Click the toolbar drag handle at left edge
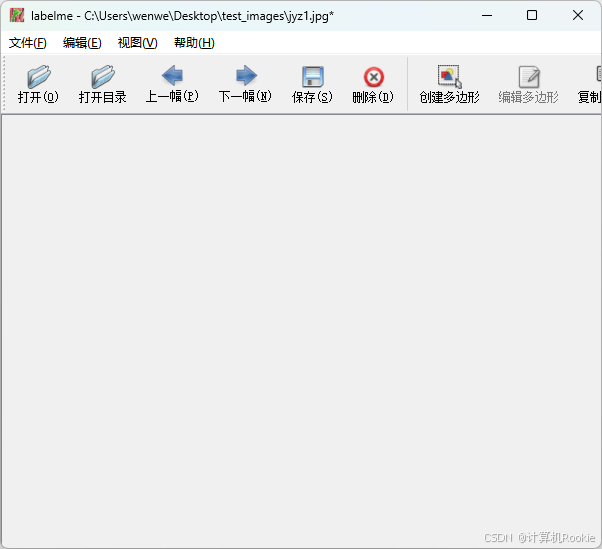Image resolution: width=602 pixels, height=549 pixels. click(x=4, y=84)
